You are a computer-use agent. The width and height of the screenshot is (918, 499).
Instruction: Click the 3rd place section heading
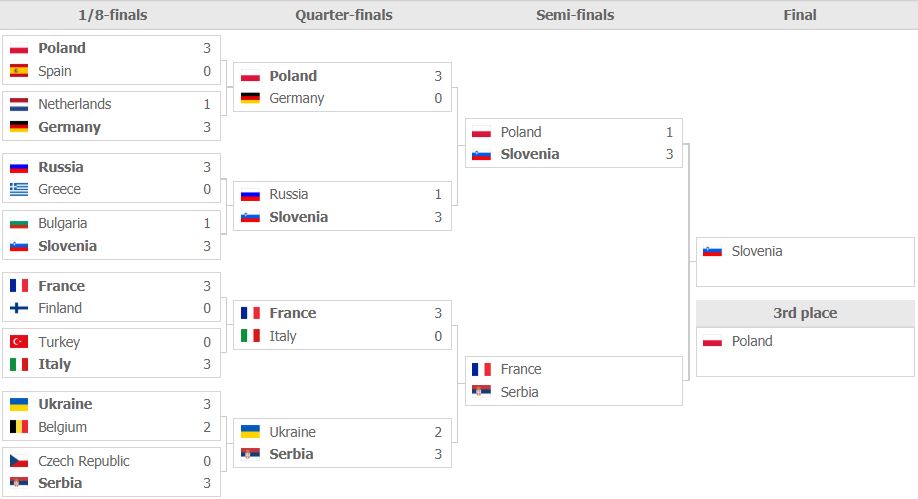pos(805,313)
